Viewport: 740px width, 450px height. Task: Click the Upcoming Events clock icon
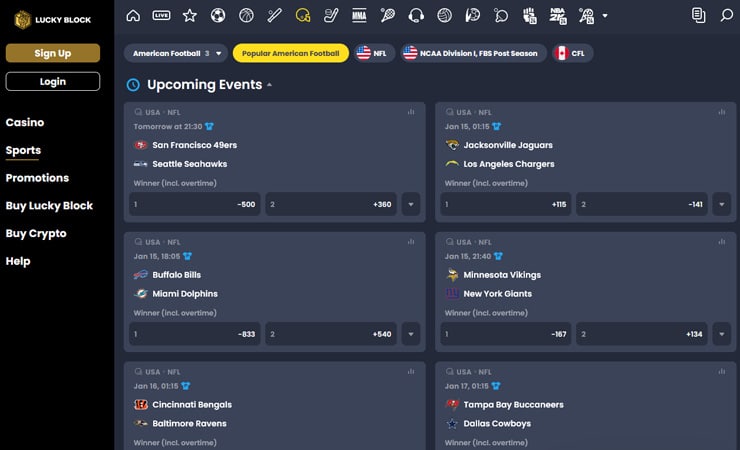(133, 85)
